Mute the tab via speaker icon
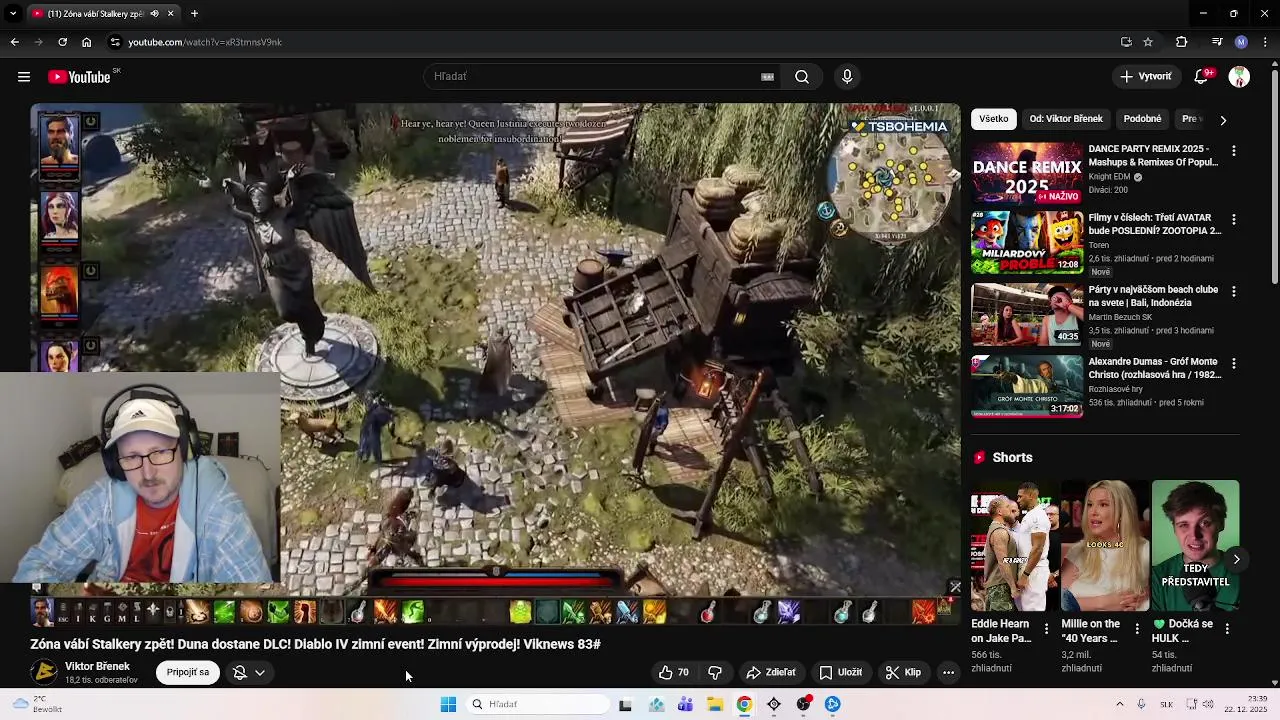 (x=154, y=14)
